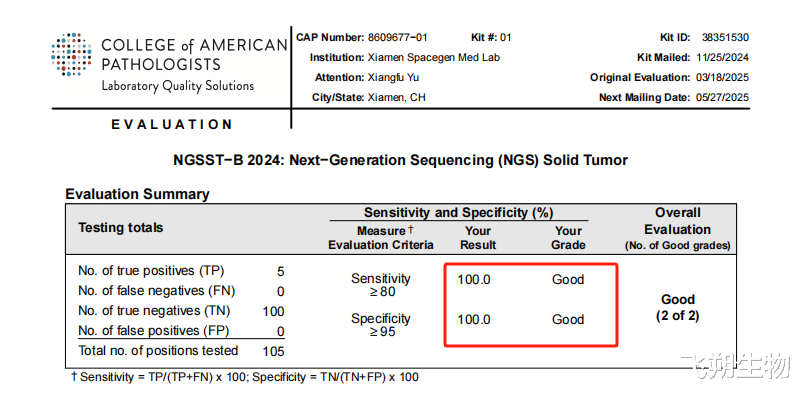Screen dimensions: 806x399
Task: Click the Overall Evaluation Good (2 of 2)
Action: 677,307
